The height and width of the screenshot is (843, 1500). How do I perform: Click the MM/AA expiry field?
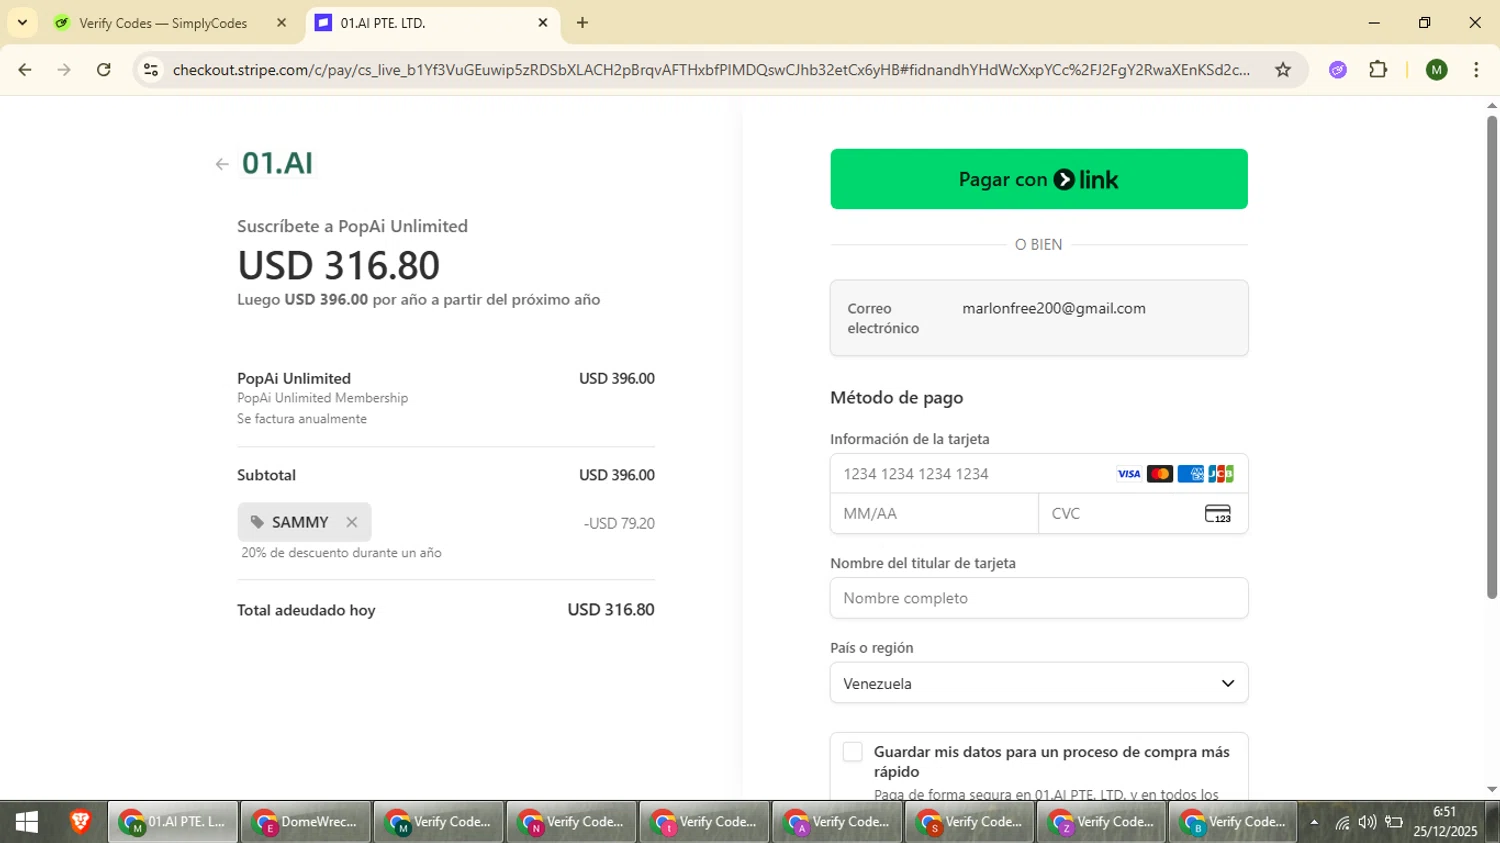934,514
